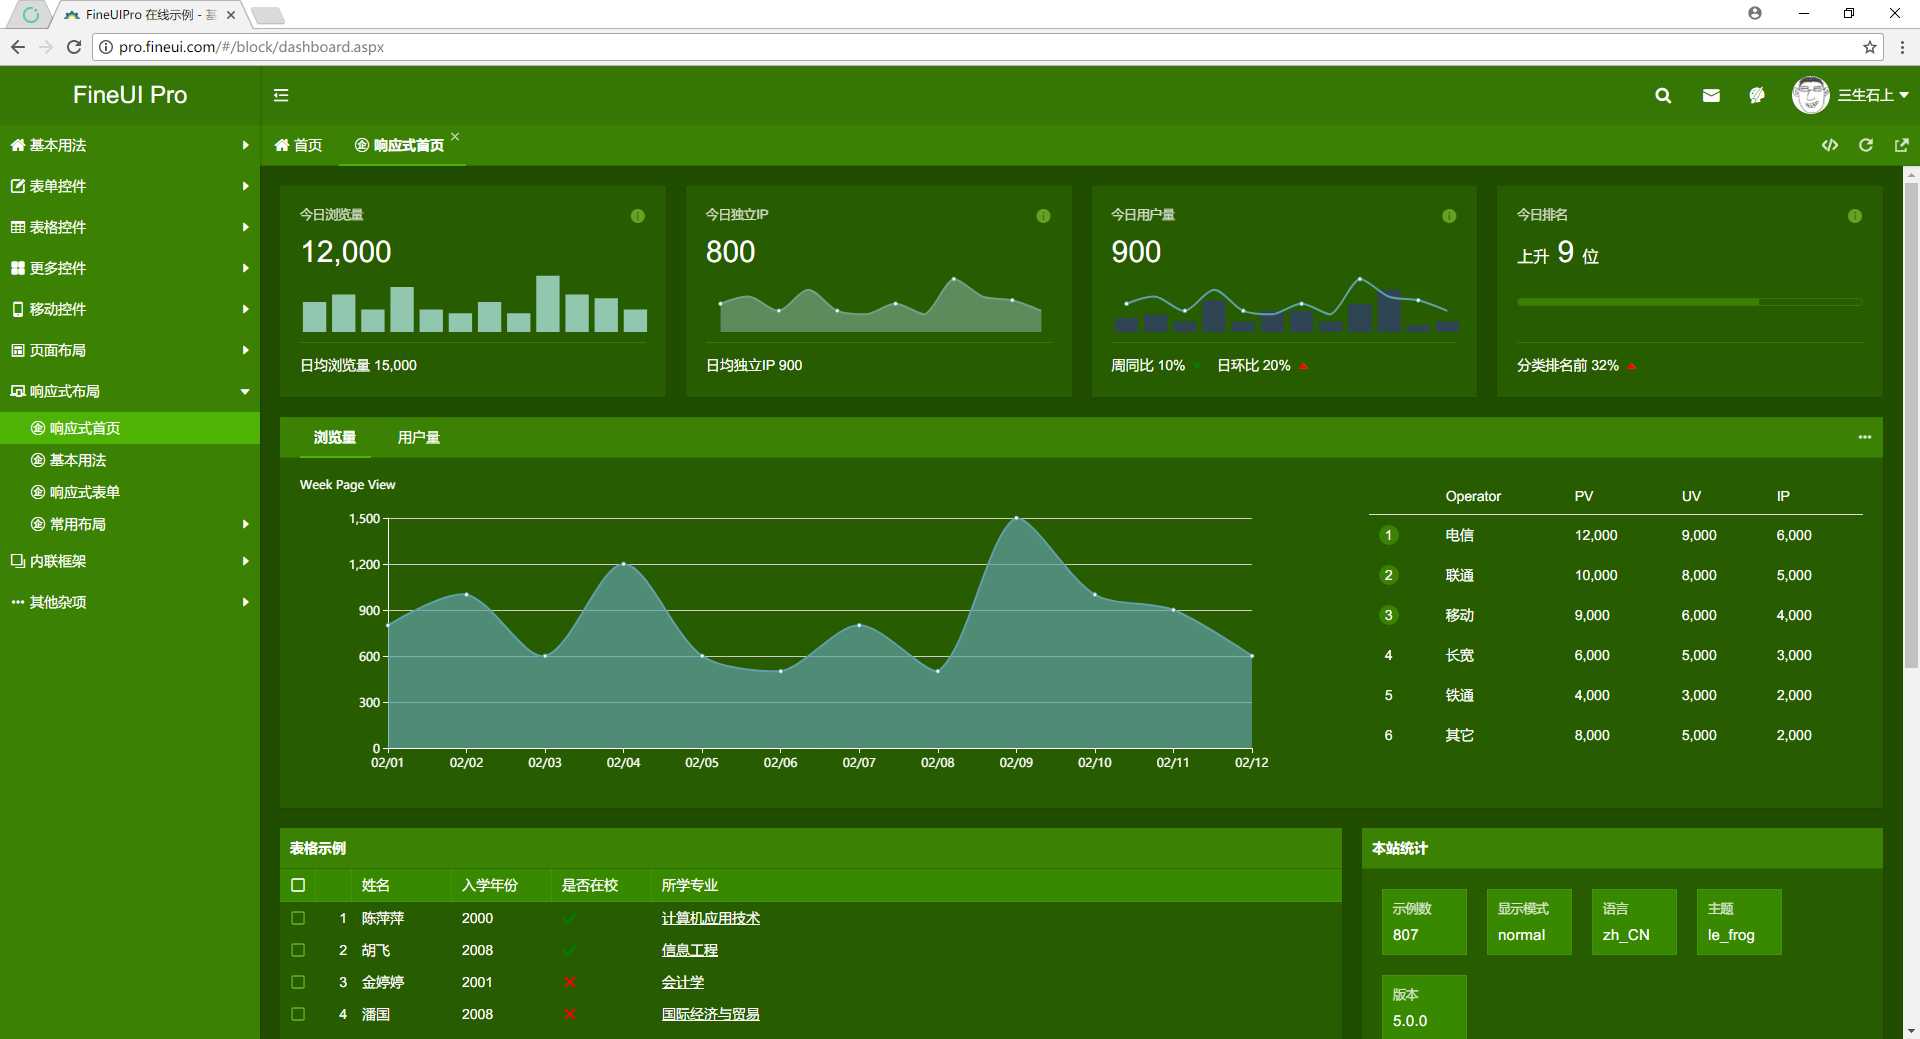
Task: Open the Chrome profile account icon
Action: (1755, 13)
